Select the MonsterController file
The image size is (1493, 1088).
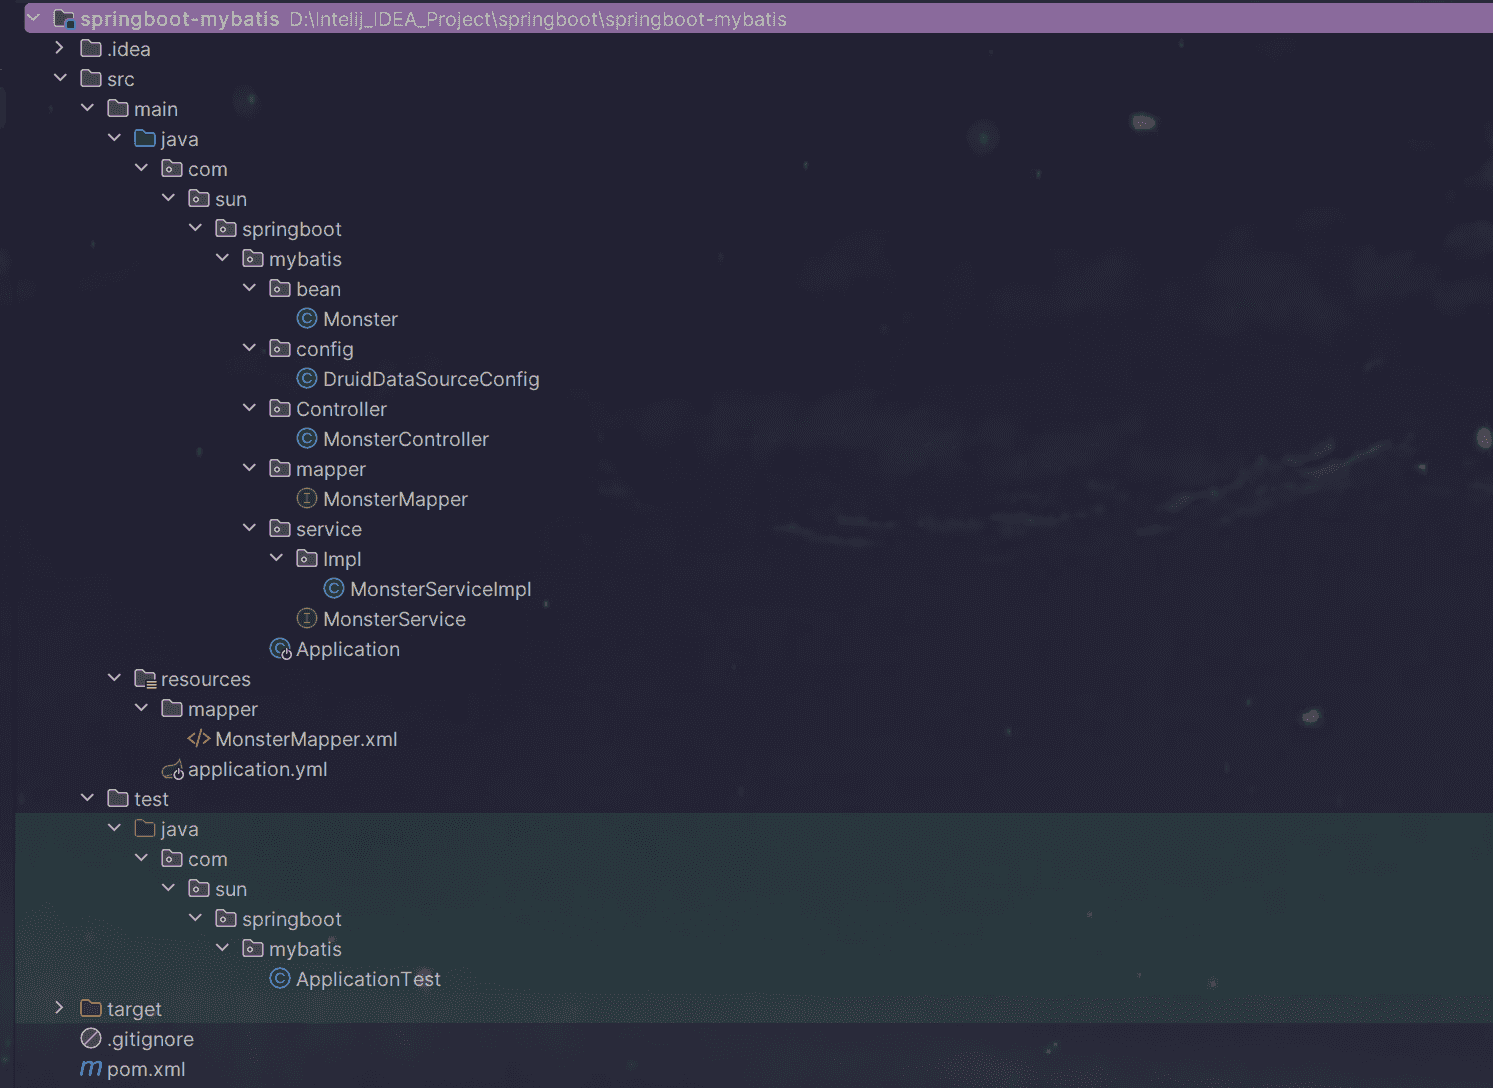[x=406, y=439]
